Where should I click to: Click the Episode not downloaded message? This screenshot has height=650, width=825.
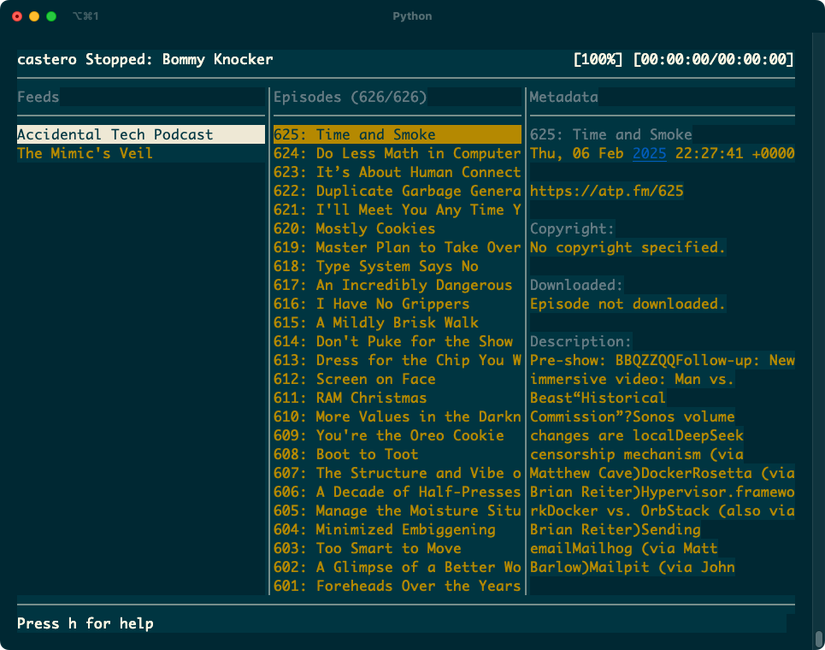point(626,303)
